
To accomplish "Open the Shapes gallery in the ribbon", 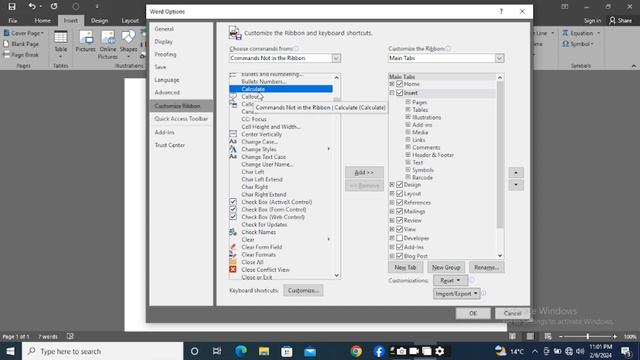I will (128, 44).
